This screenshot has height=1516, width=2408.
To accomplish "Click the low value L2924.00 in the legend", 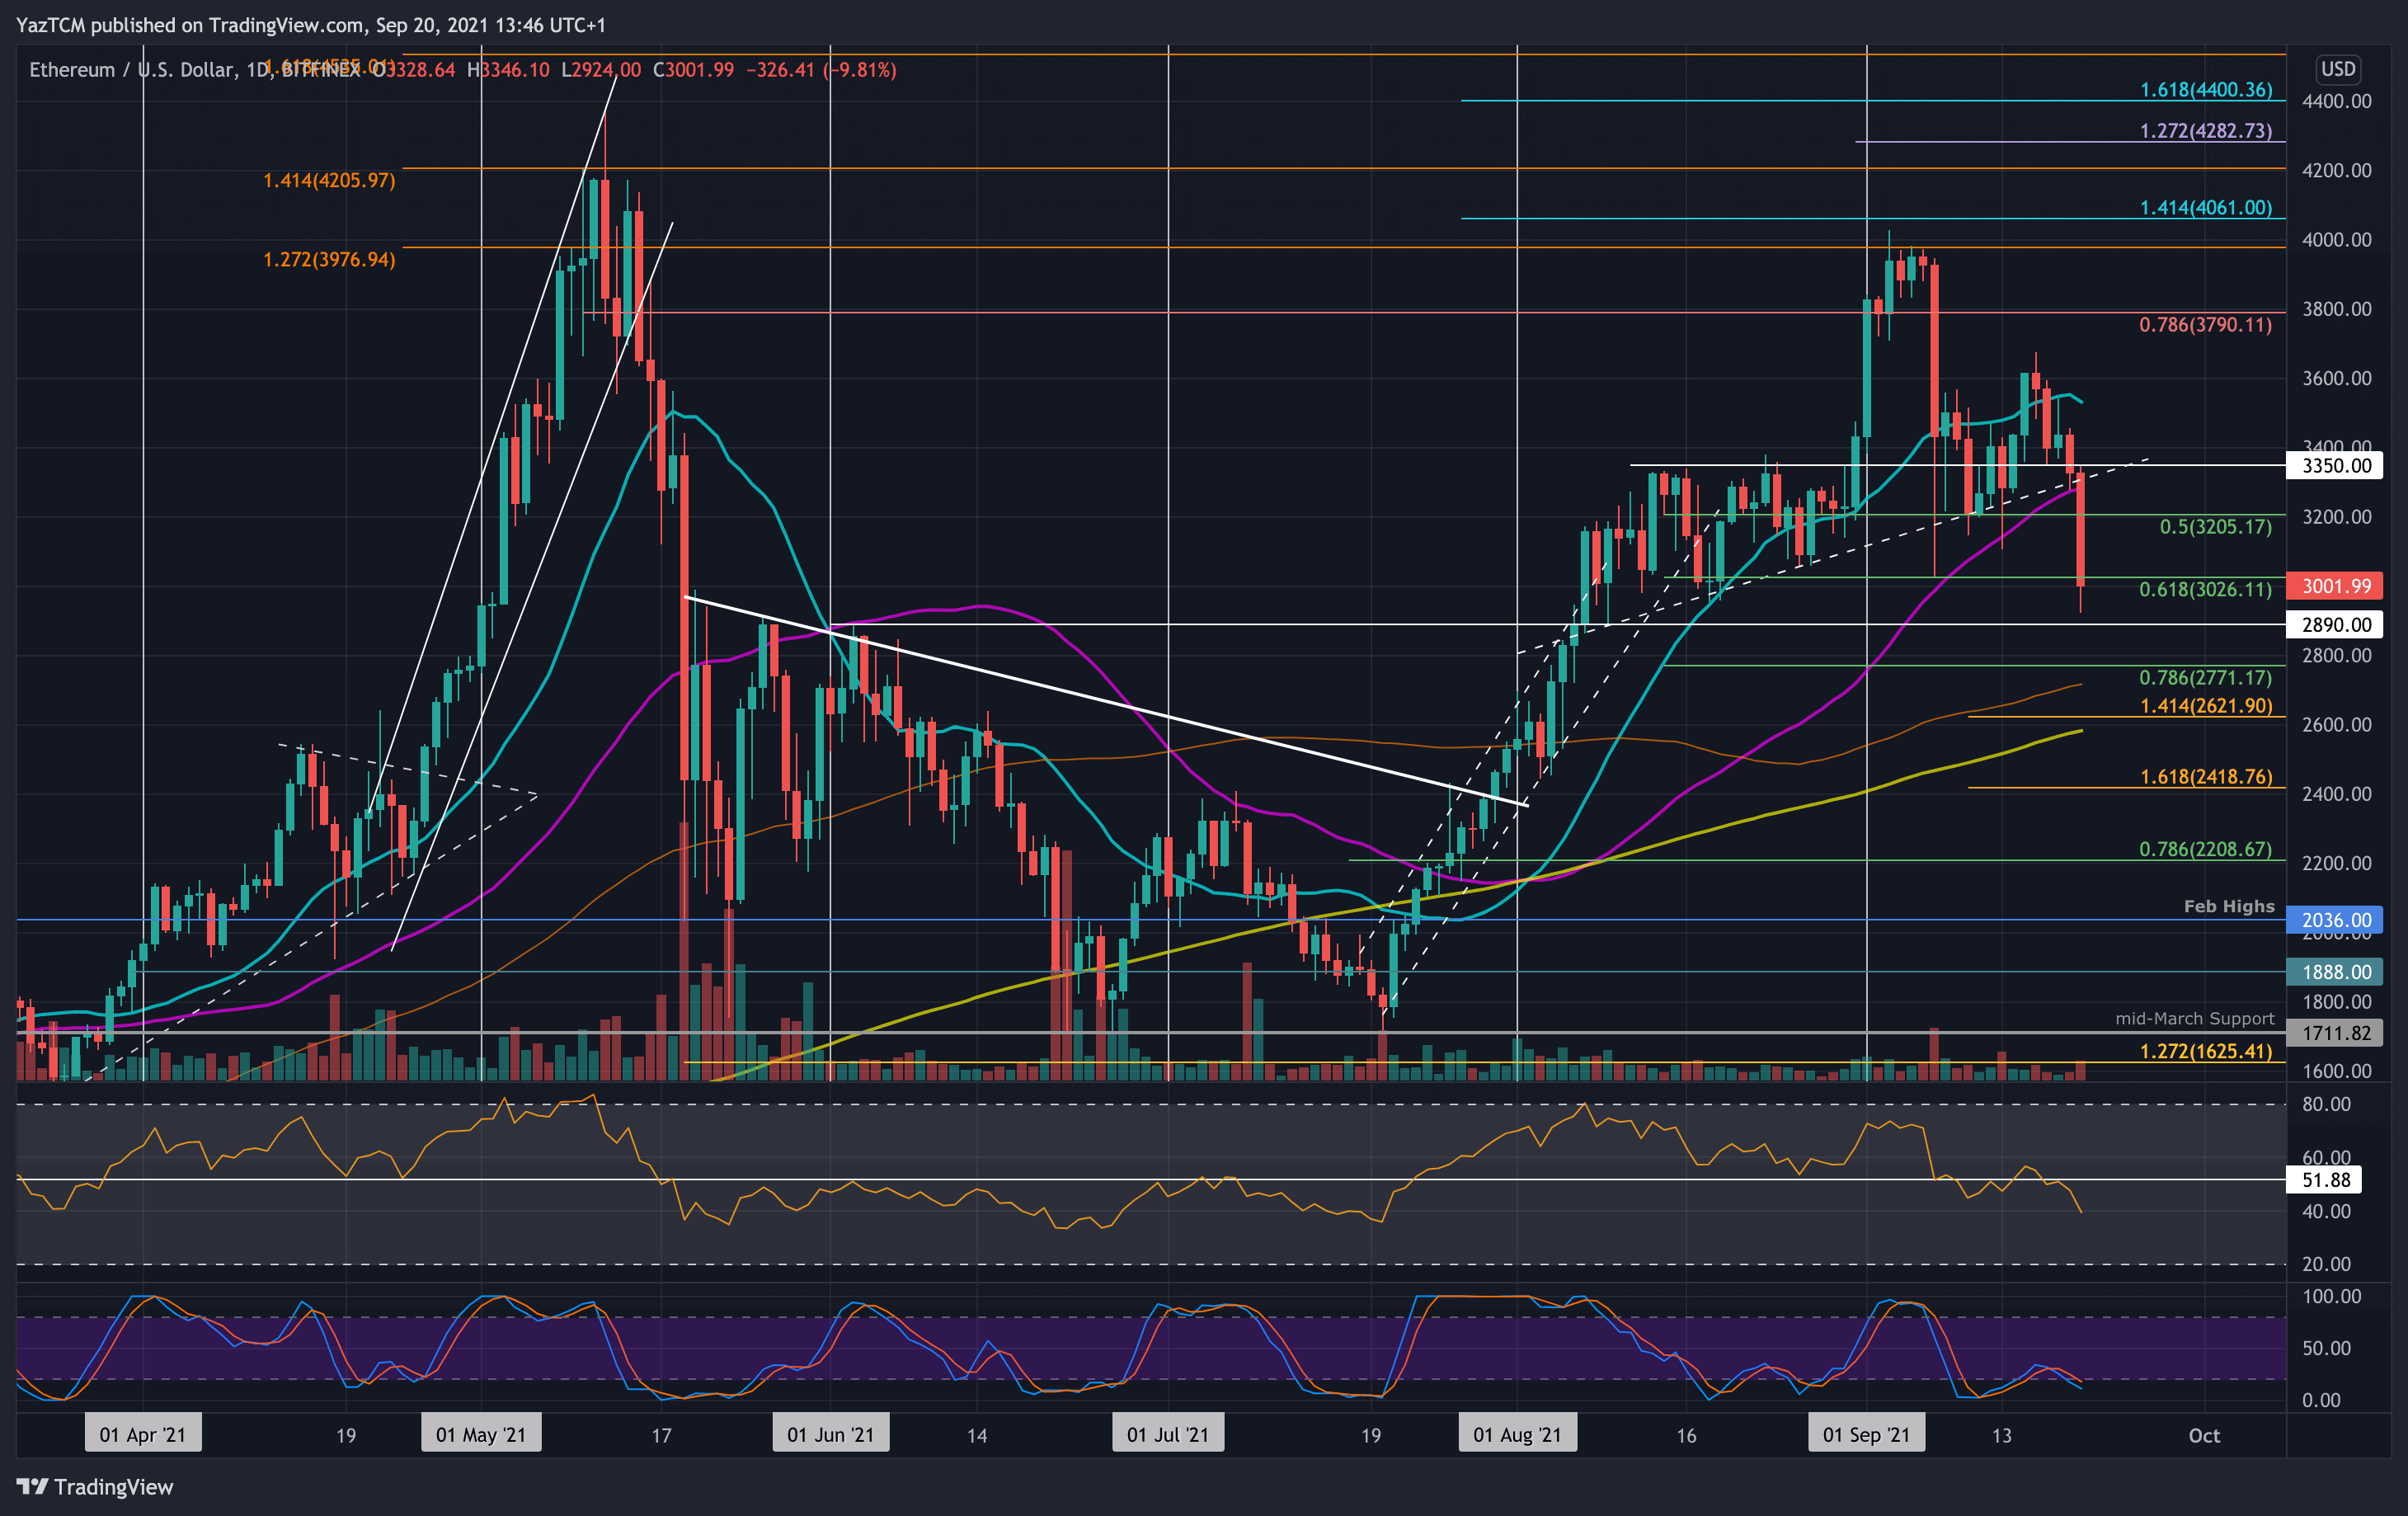I will point(601,70).
